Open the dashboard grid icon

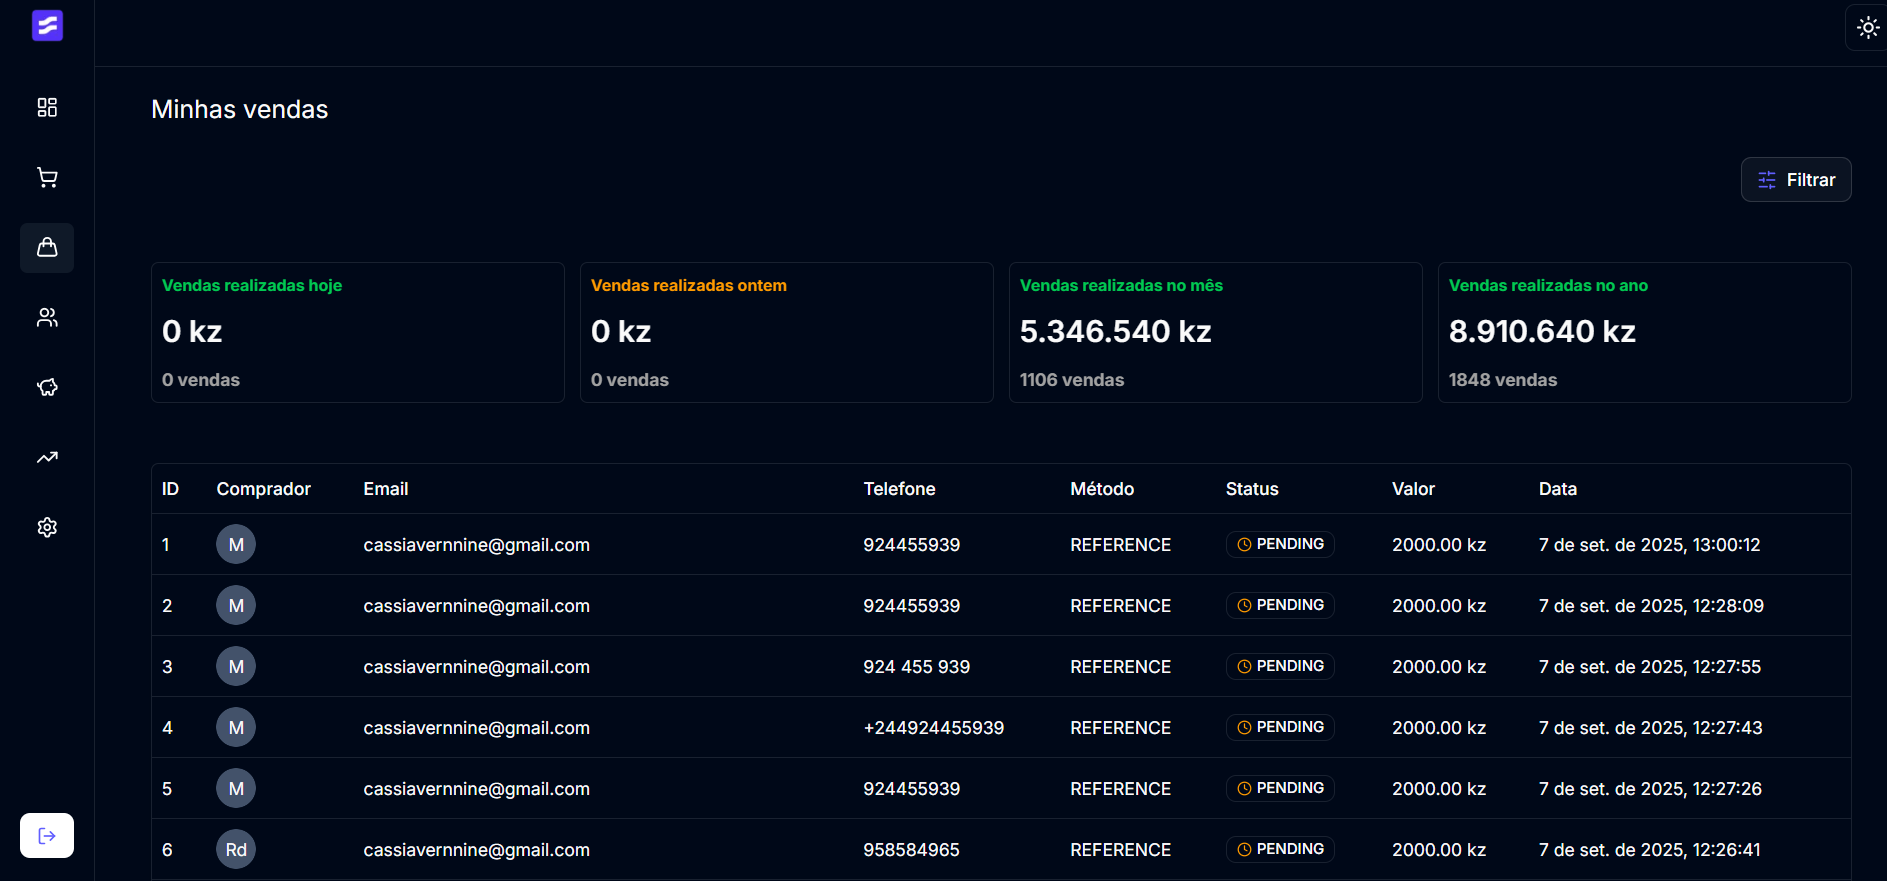(47, 107)
